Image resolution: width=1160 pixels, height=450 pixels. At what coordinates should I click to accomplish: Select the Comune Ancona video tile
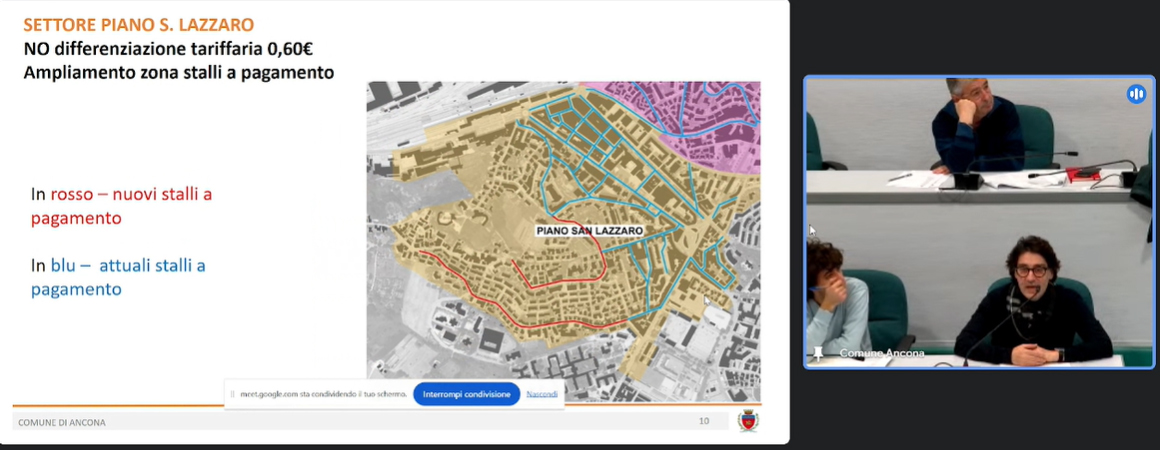click(980, 220)
